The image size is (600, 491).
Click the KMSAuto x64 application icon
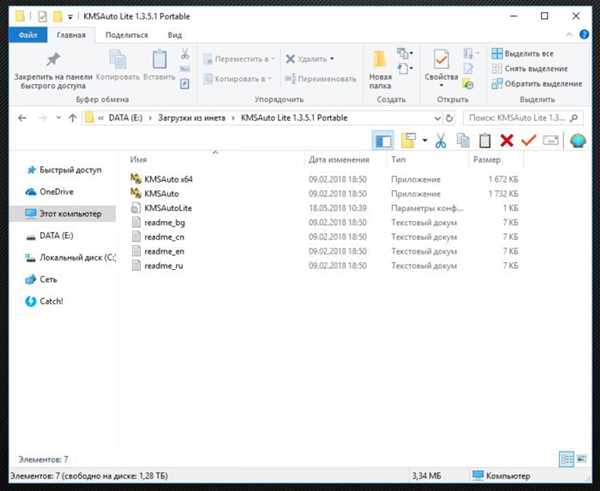(136, 179)
